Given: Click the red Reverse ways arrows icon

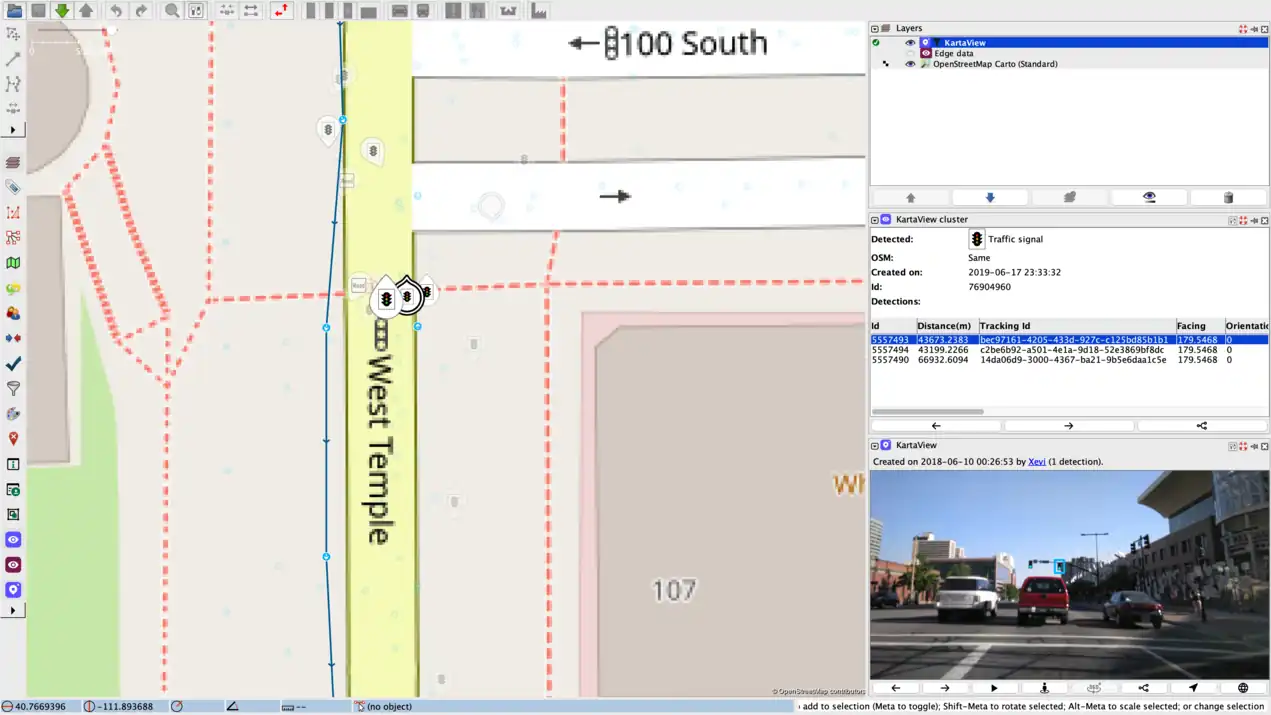Looking at the screenshot, I should [x=281, y=11].
